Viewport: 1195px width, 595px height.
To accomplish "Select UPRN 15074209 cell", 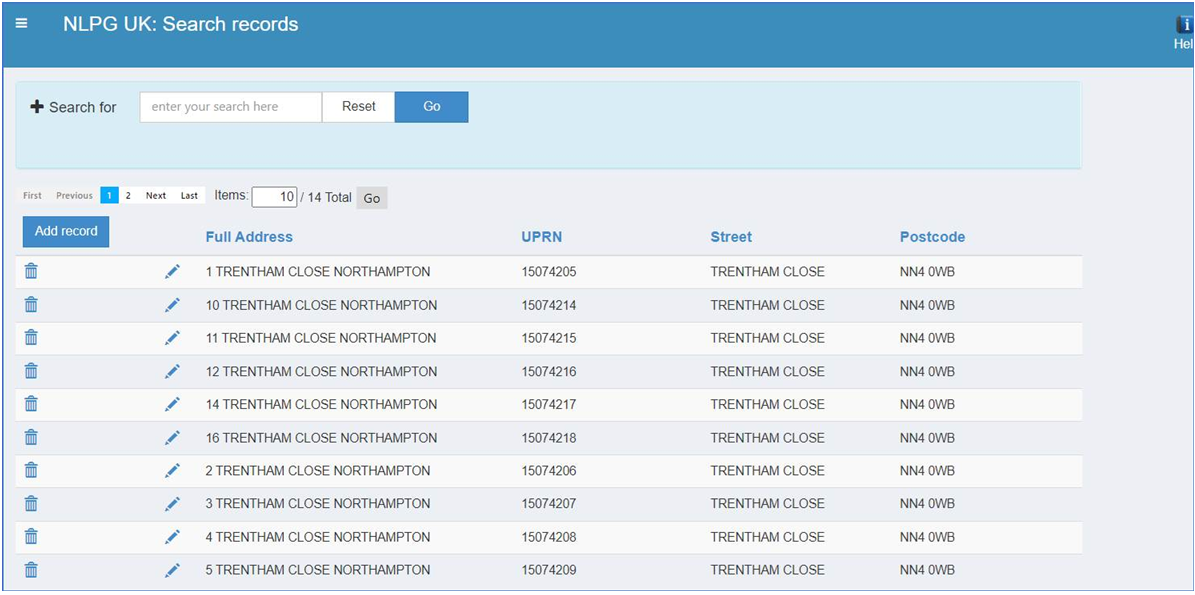I will coord(549,571).
